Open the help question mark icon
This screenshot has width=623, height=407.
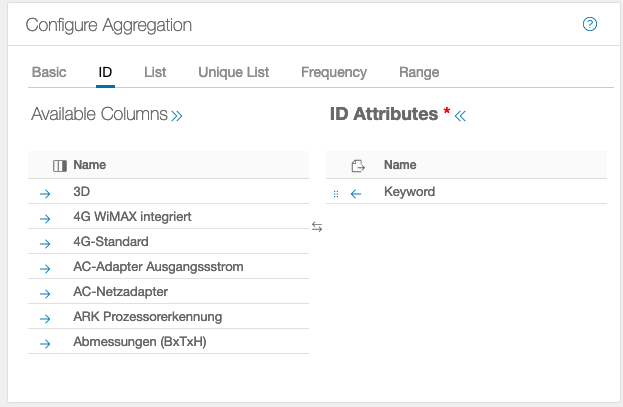pyautogui.click(x=590, y=24)
